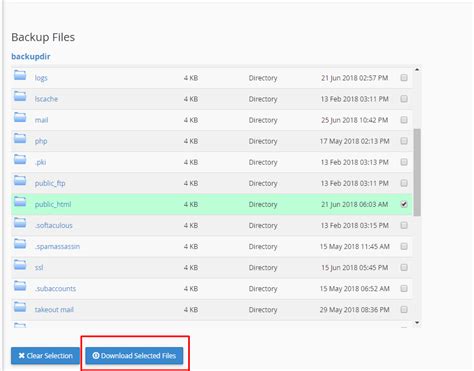Check the box for the .spamassassin directory
474x371 pixels.
click(404, 246)
